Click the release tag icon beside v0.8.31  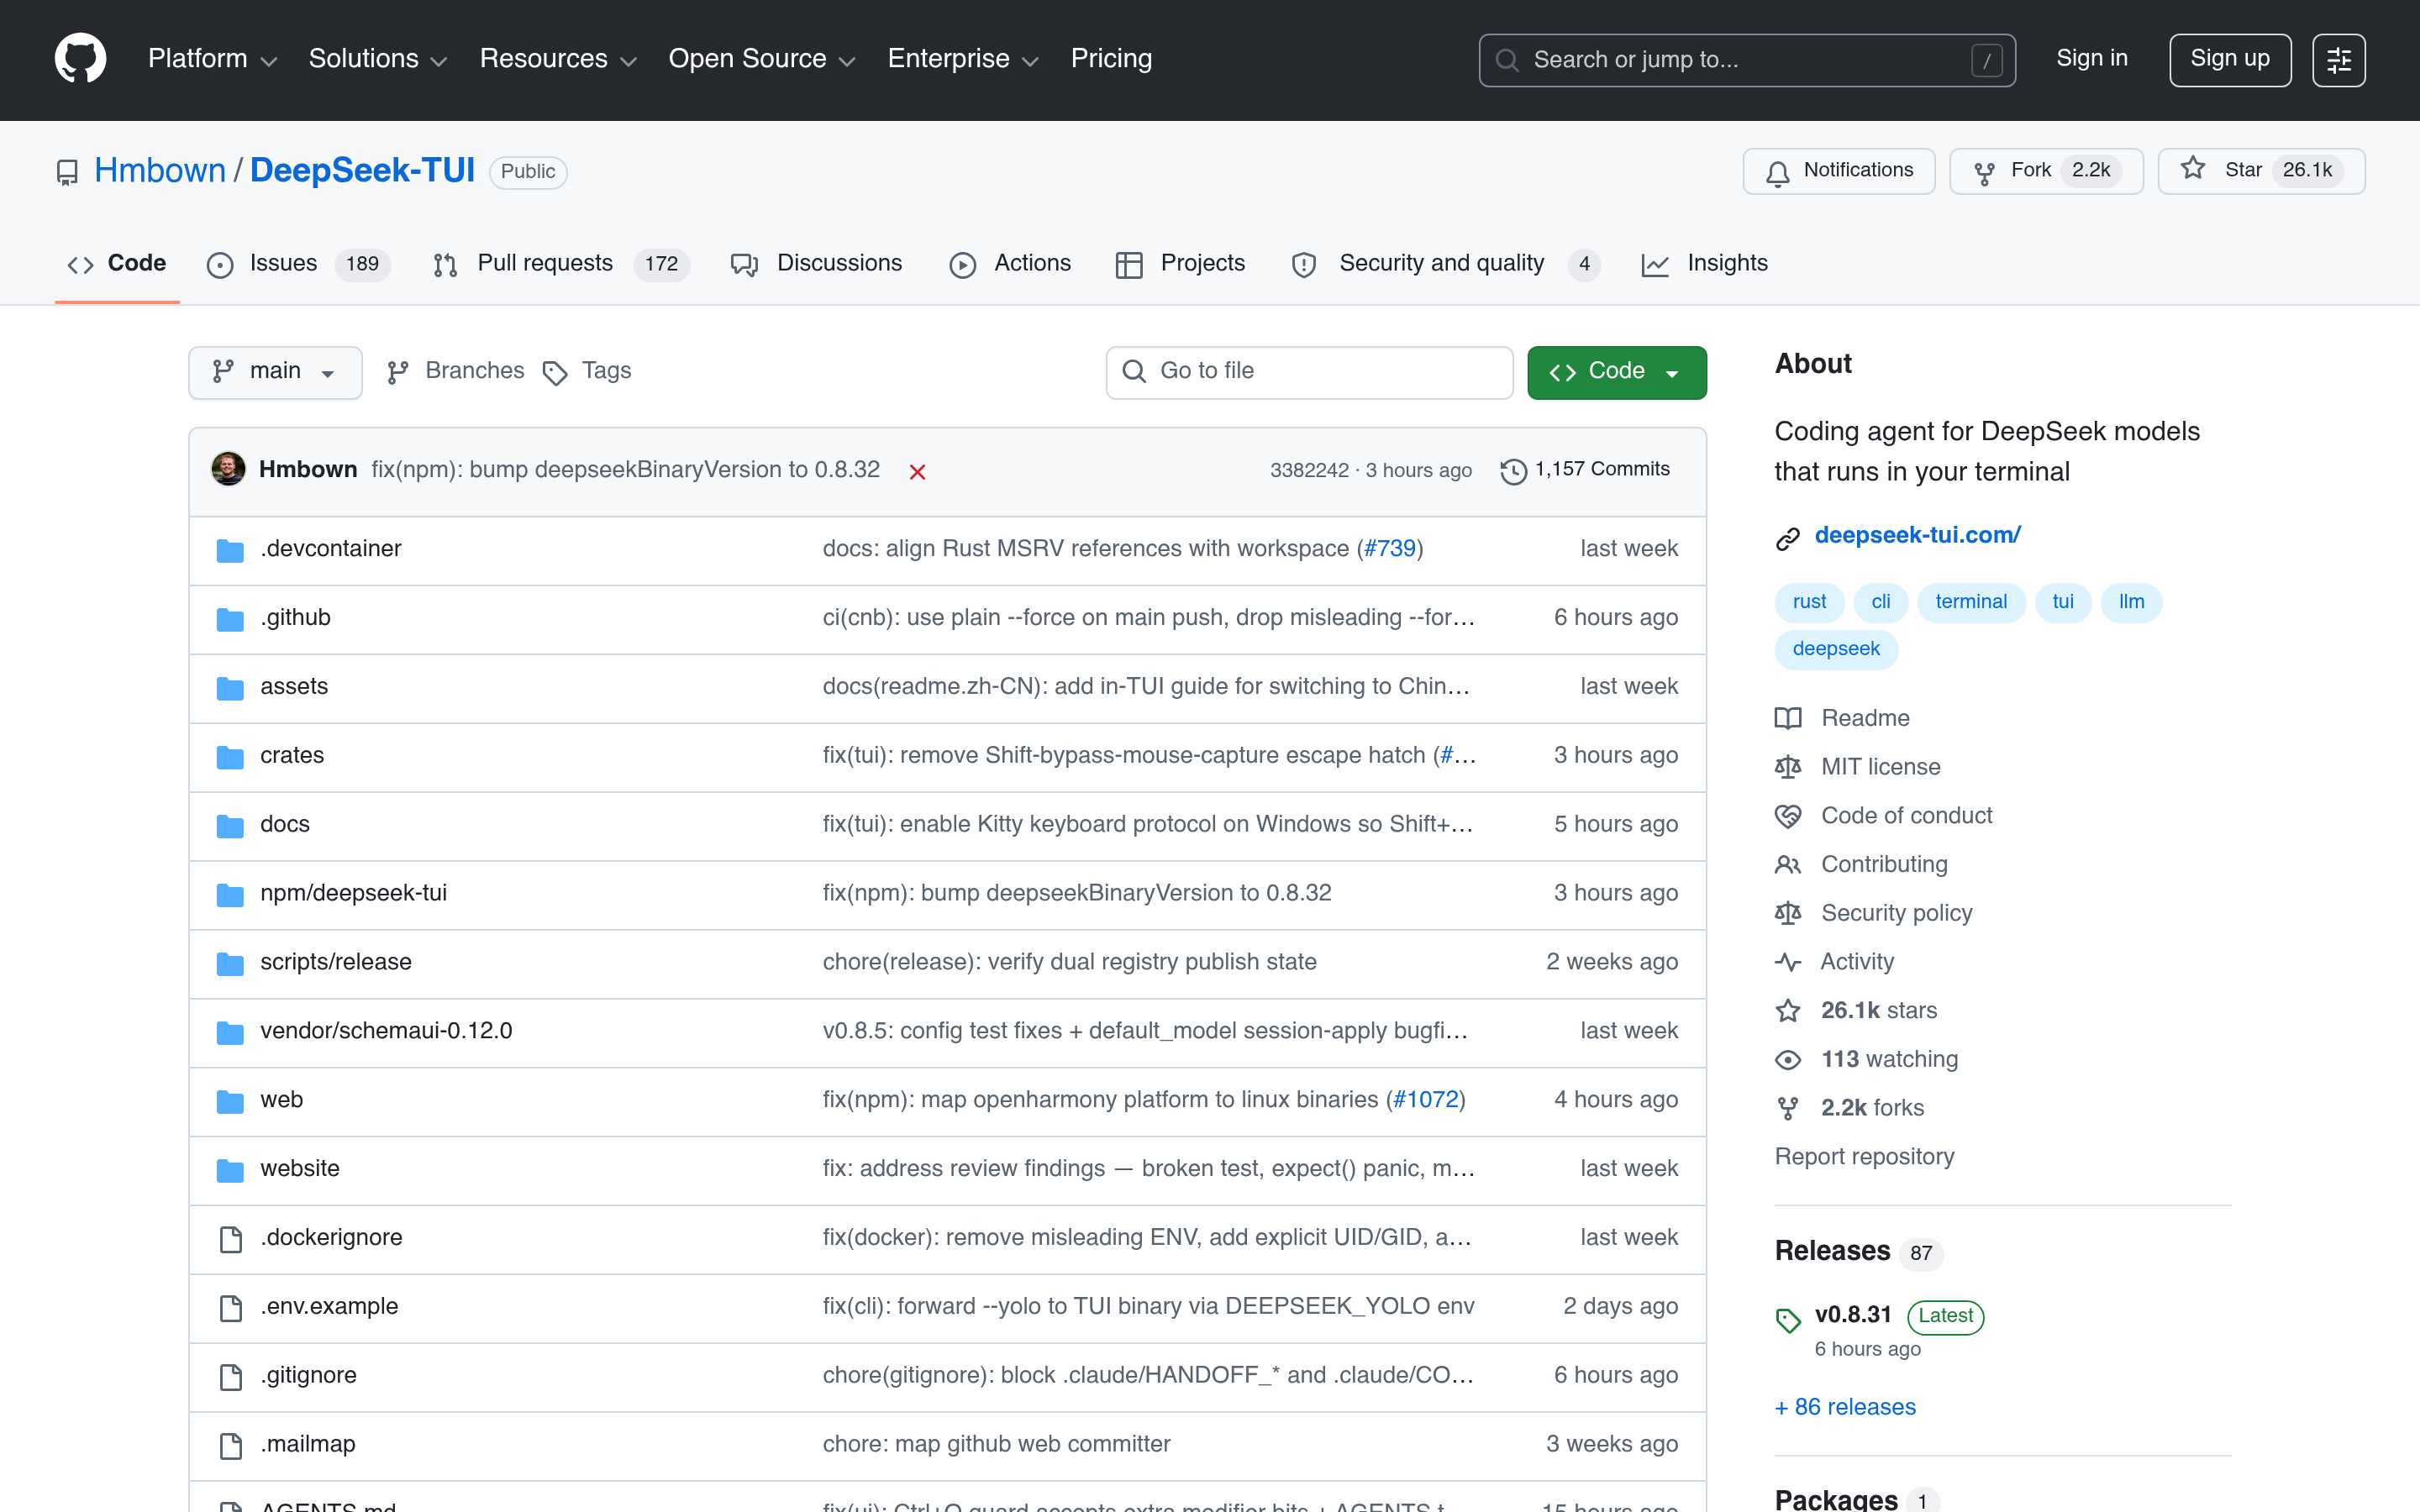[x=1788, y=1320]
